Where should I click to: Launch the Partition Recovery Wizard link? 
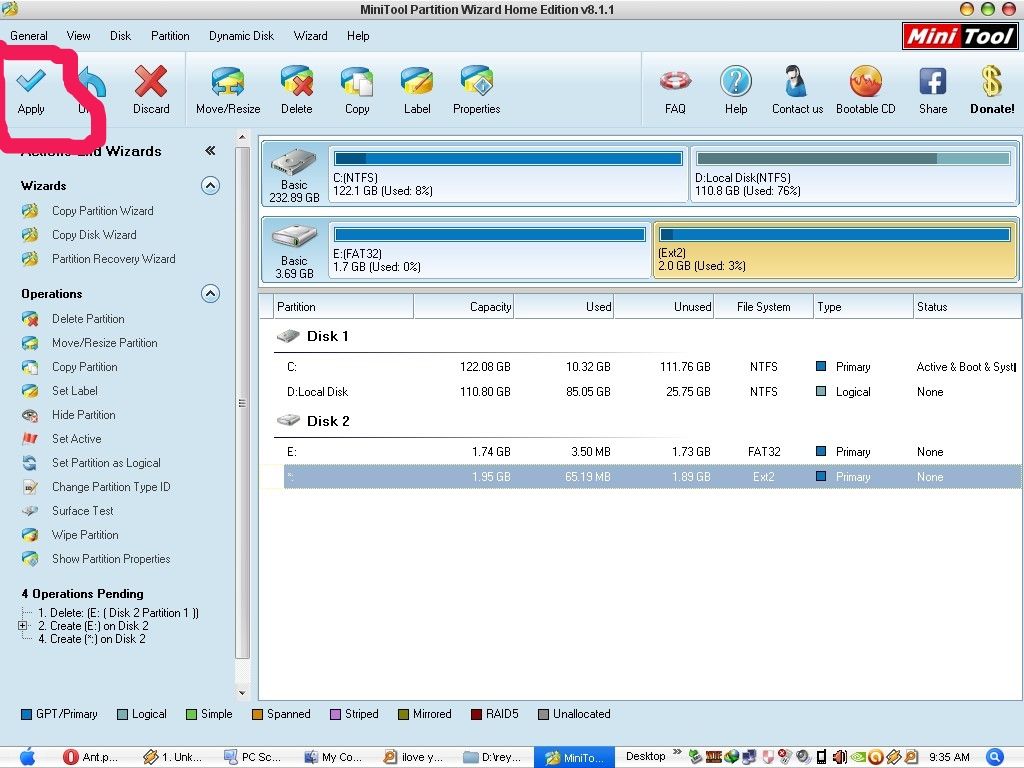(113, 259)
